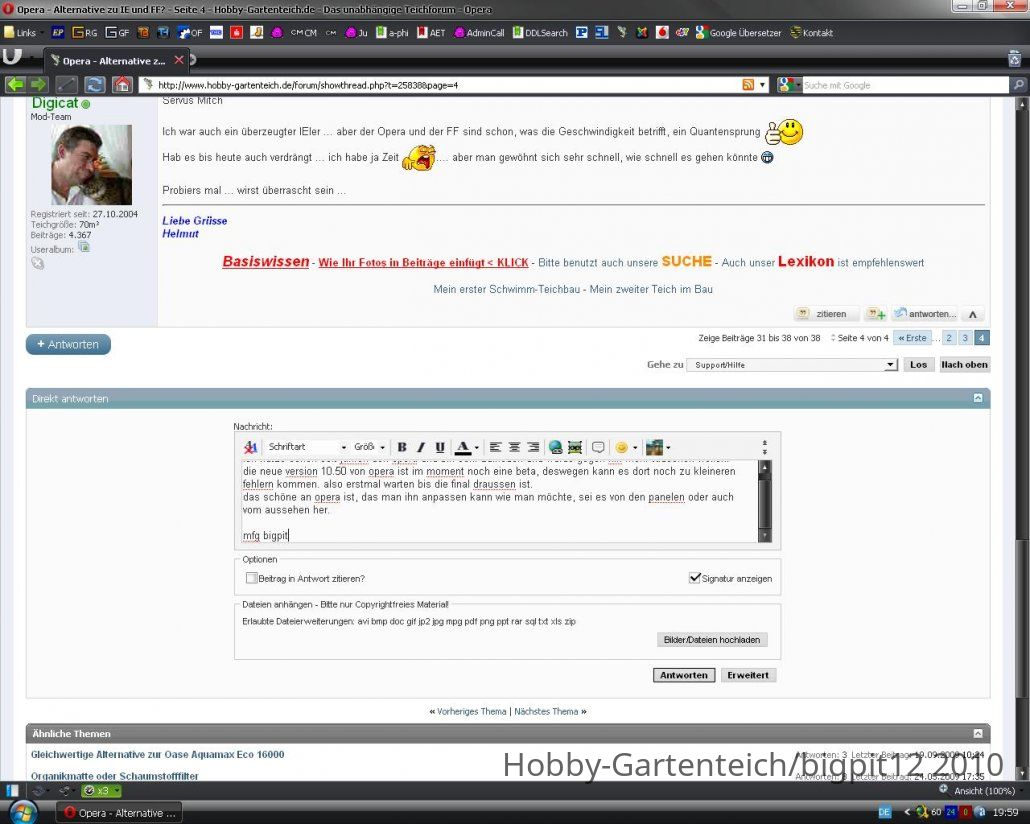This screenshot has height=824, width=1030.
Task: Open the smiley picker icon
Action: pyautogui.click(x=621, y=447)
